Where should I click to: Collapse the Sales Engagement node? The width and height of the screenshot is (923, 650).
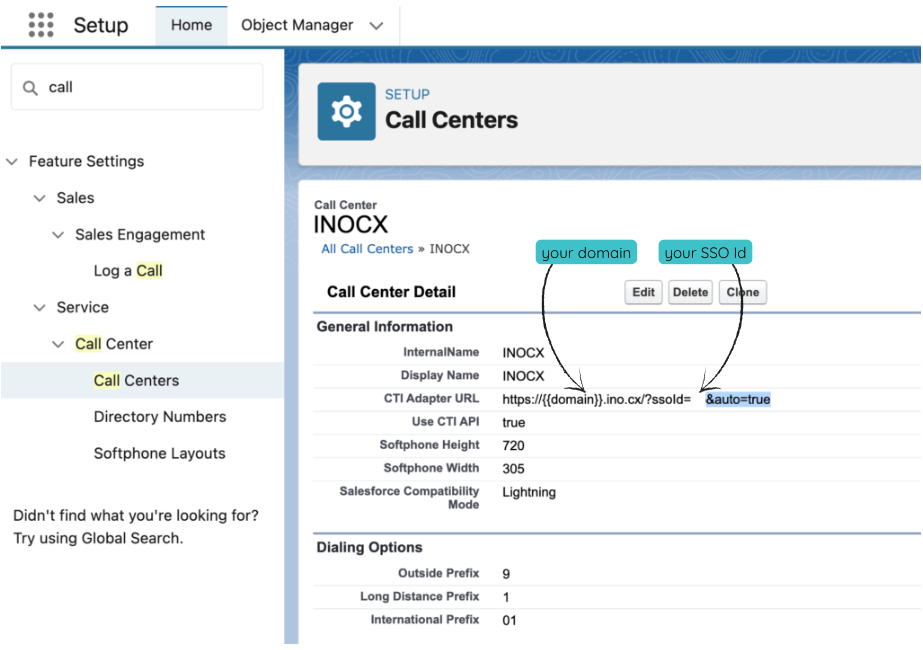(x=58, y=235)
